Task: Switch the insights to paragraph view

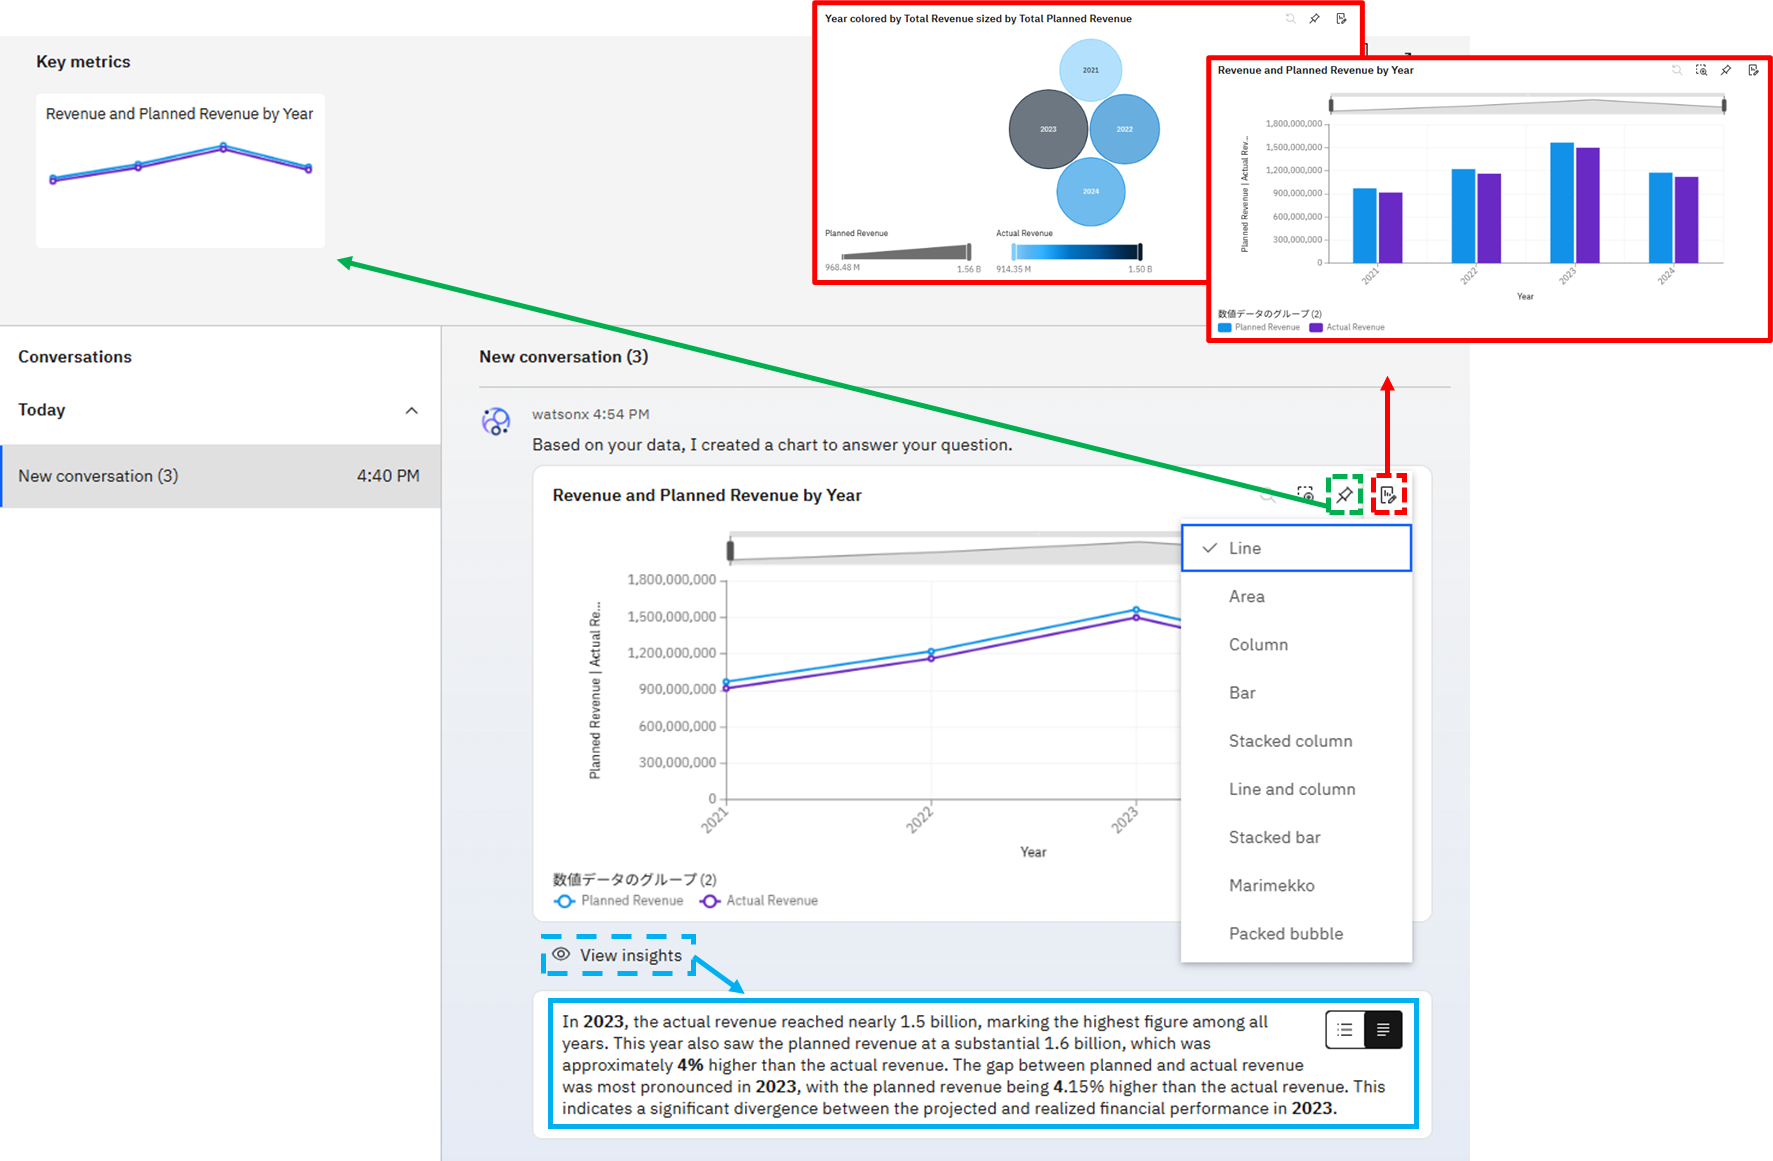Action: (1383, 1029)
